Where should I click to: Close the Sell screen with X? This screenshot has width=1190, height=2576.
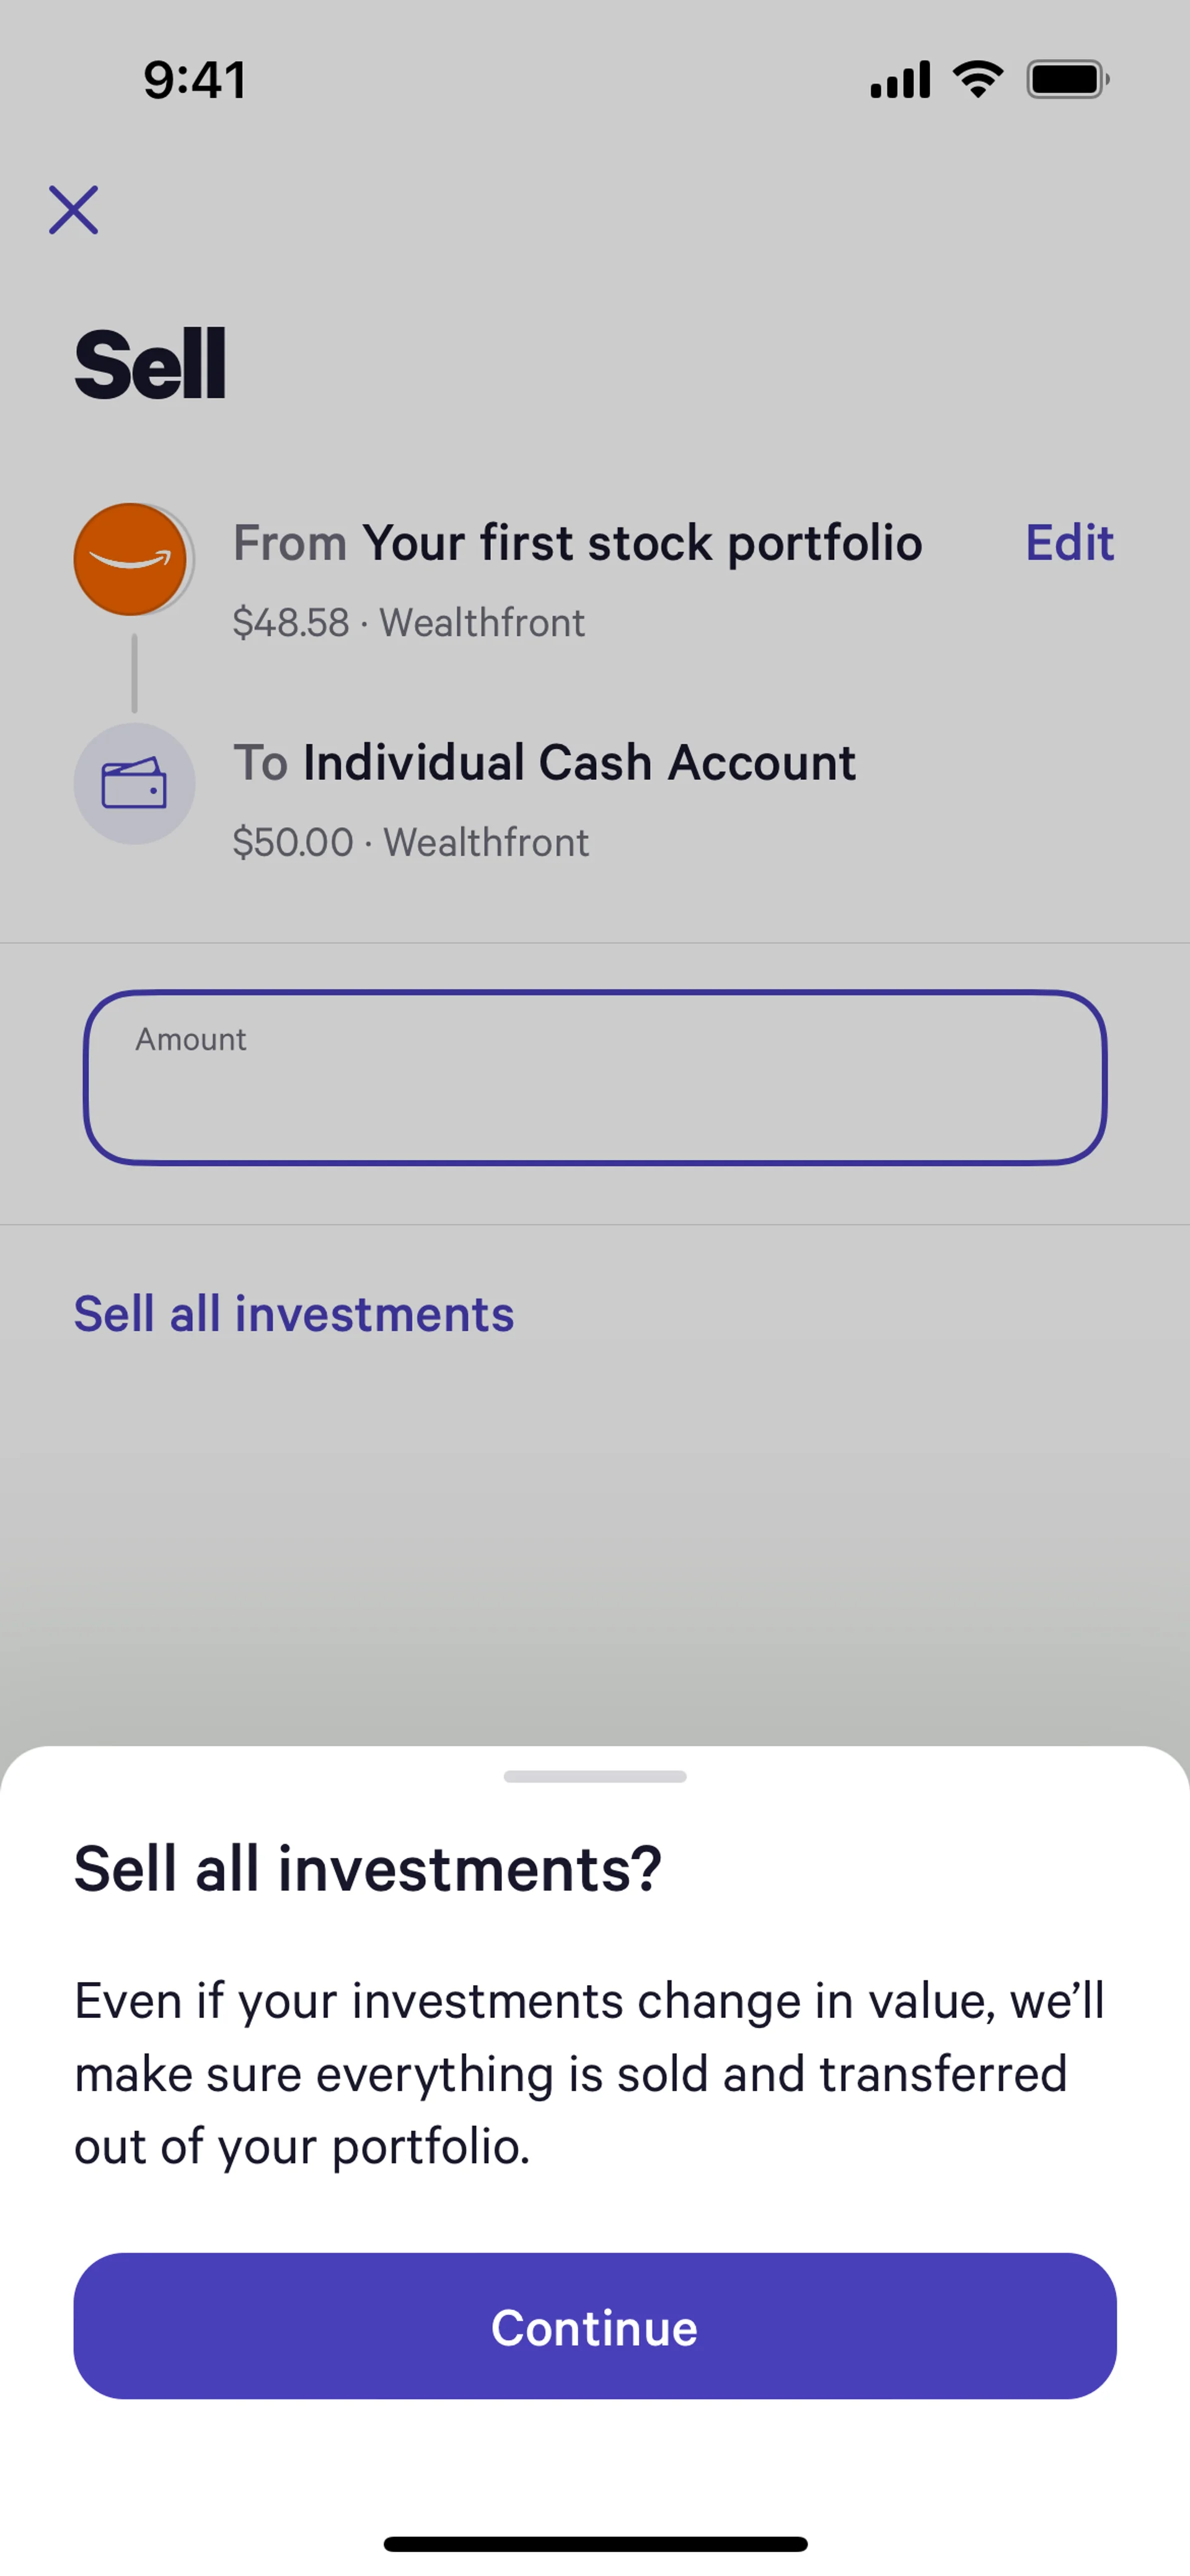pos(74,210)
